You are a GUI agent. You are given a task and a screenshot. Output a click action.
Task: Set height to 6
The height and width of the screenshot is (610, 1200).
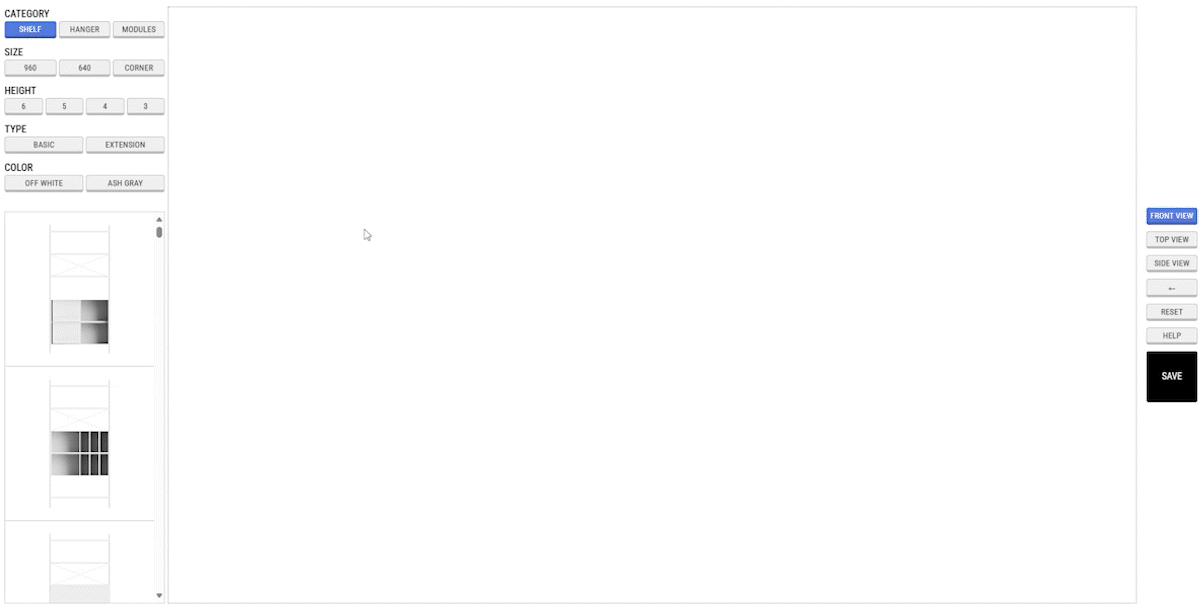point(24,106)
